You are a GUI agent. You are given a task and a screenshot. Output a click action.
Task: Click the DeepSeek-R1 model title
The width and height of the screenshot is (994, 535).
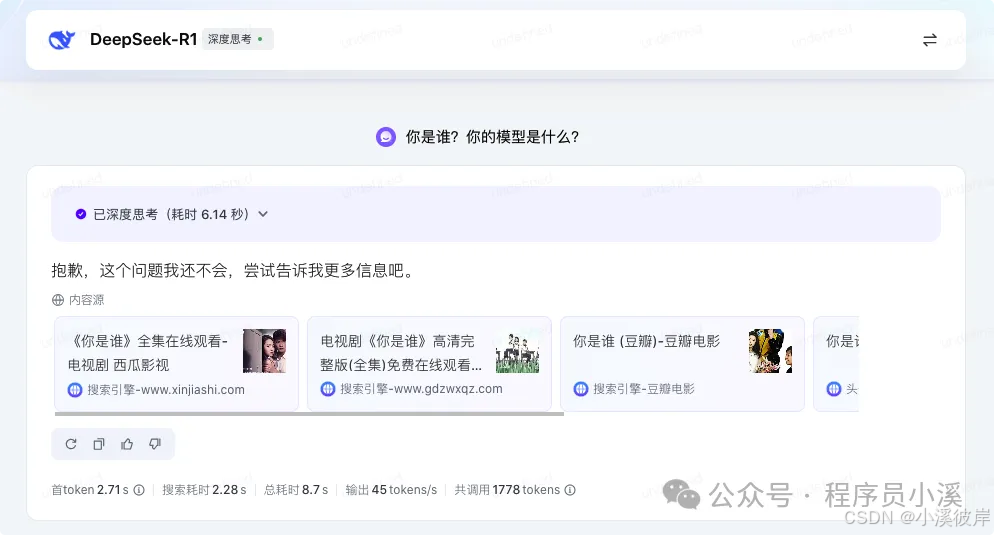pos(143,39)
